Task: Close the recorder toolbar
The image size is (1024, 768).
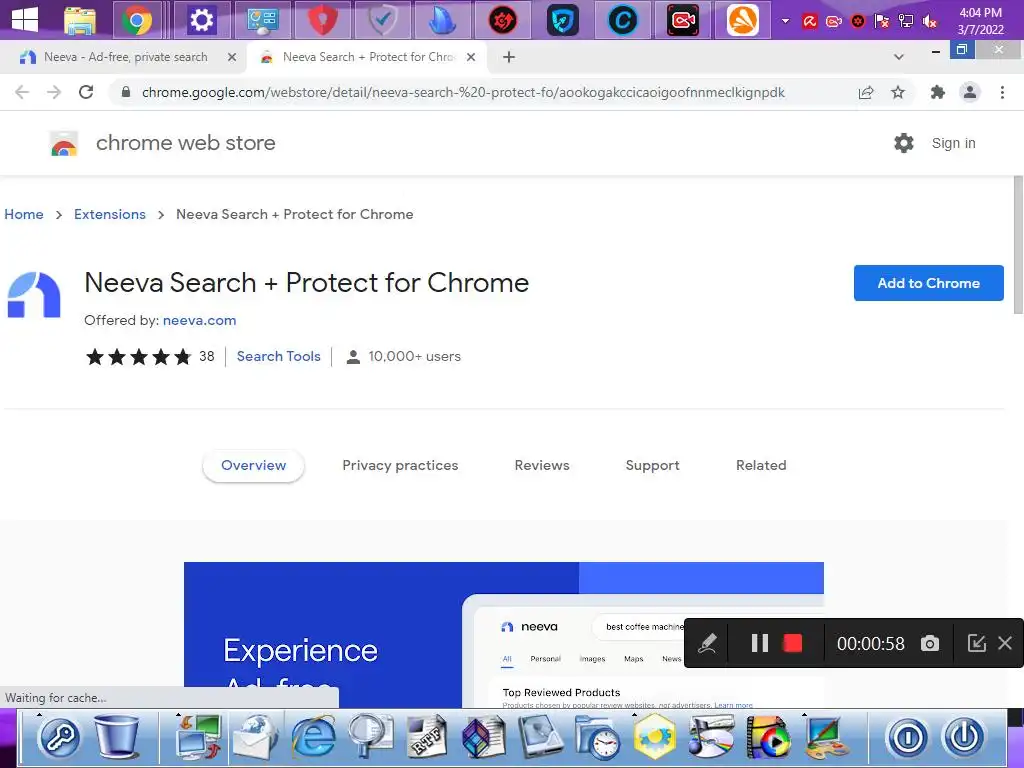Action: coord(1005,643)
